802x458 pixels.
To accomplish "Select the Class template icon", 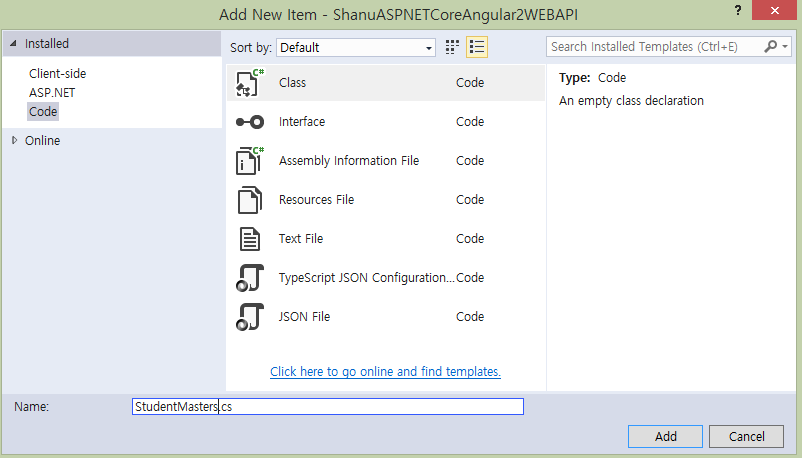I will tap(249, 83).
